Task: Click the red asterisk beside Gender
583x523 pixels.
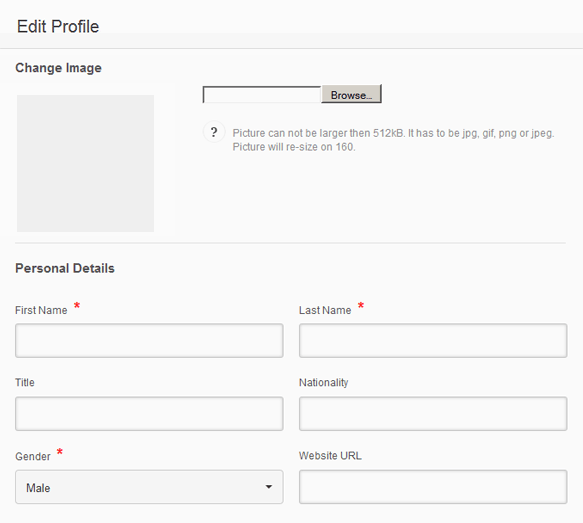Action: [x=59, y=452]
